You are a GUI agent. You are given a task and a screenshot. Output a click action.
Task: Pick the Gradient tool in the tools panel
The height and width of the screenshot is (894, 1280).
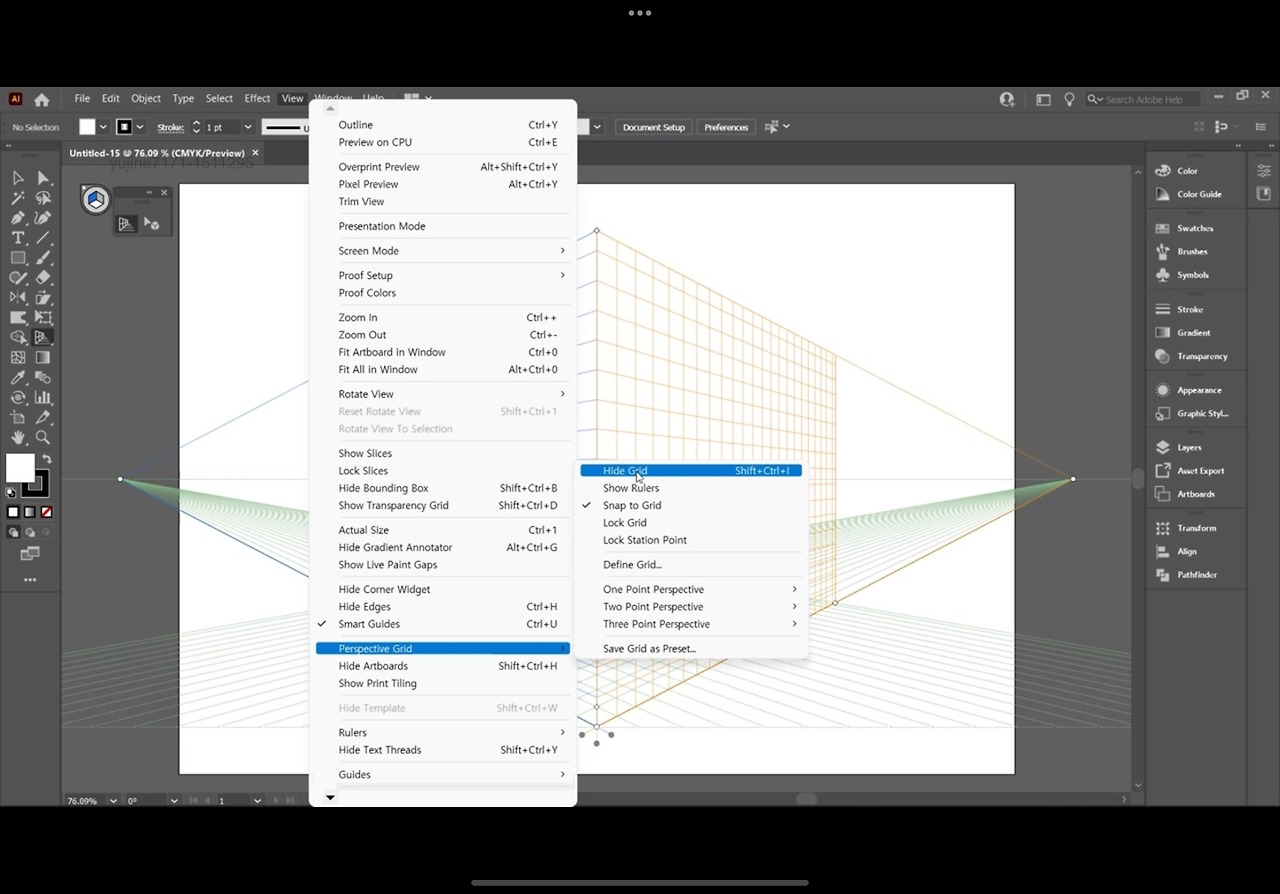[x=43, y=358]
